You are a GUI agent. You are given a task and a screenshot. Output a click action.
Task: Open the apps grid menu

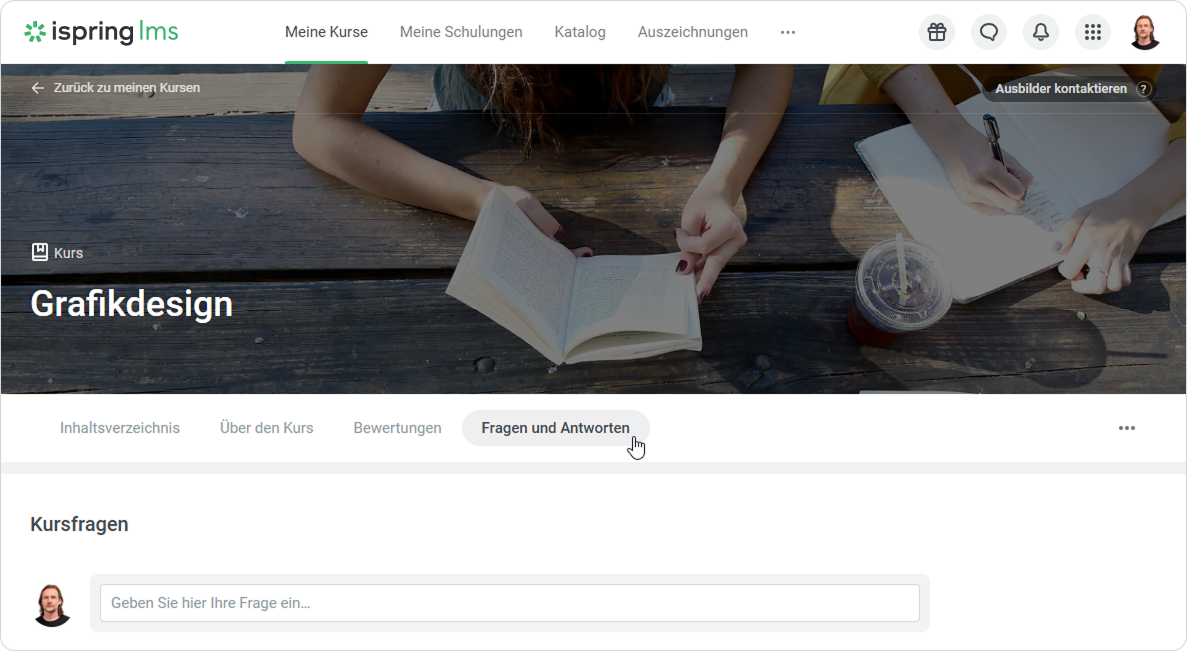click(x=1092, y=32)
